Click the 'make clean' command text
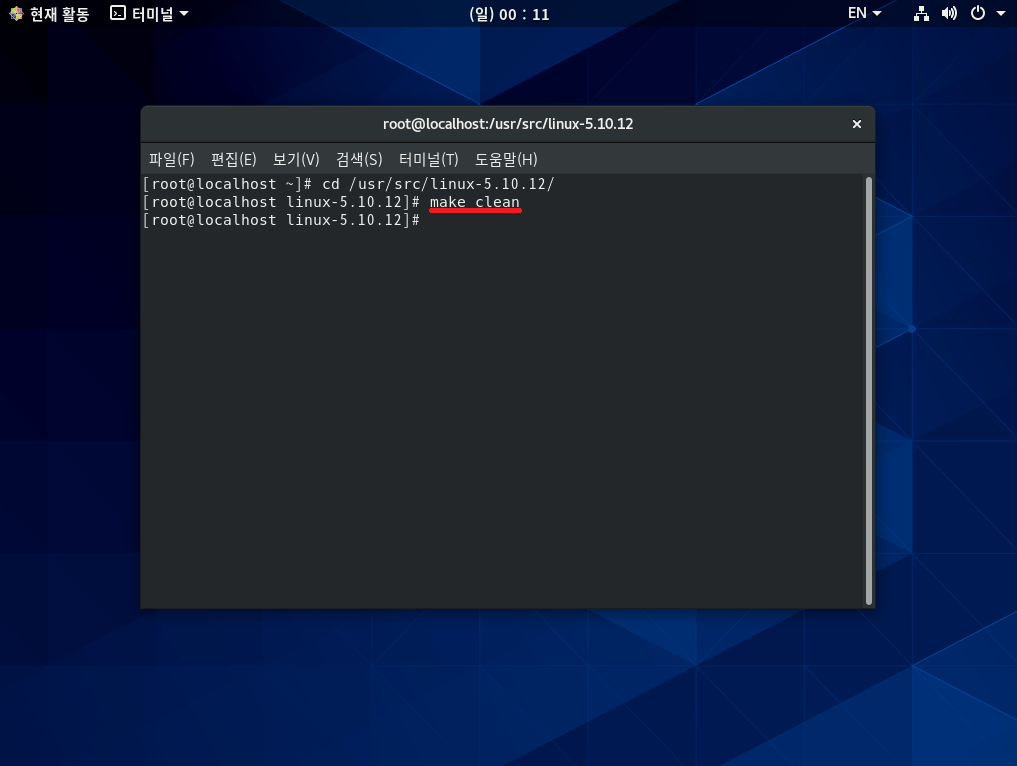The height and width of the screenshot is (766, 1017). pyautogui.click(x=475, y=202)
